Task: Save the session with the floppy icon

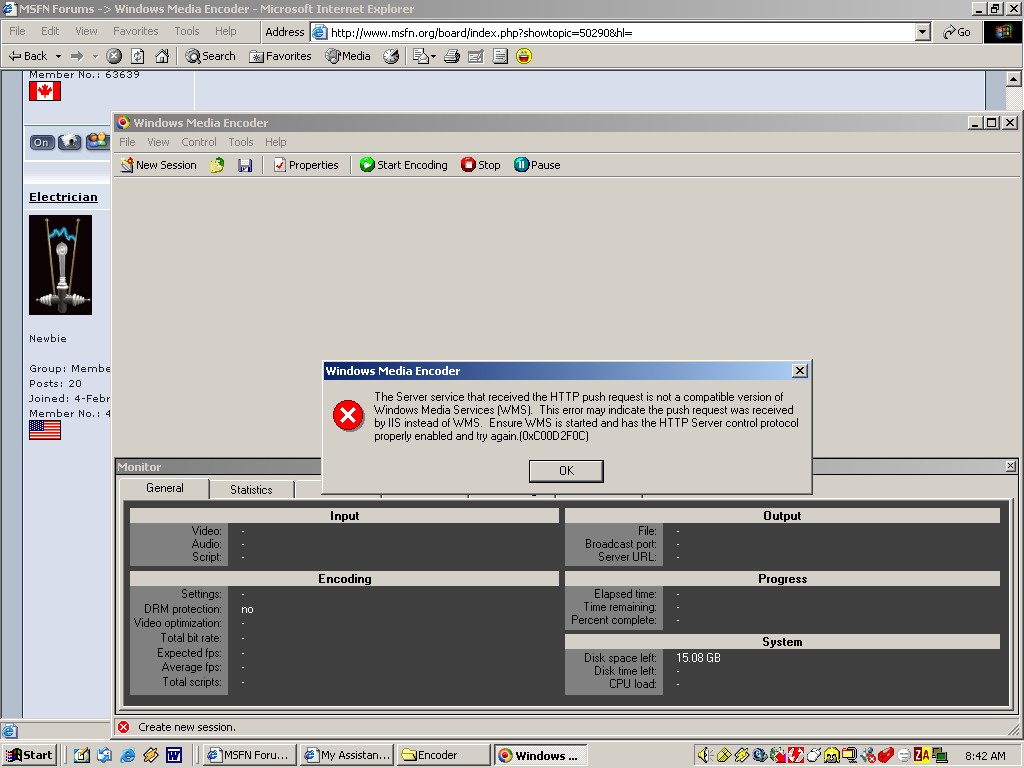Action: click(x=245, y=165)
